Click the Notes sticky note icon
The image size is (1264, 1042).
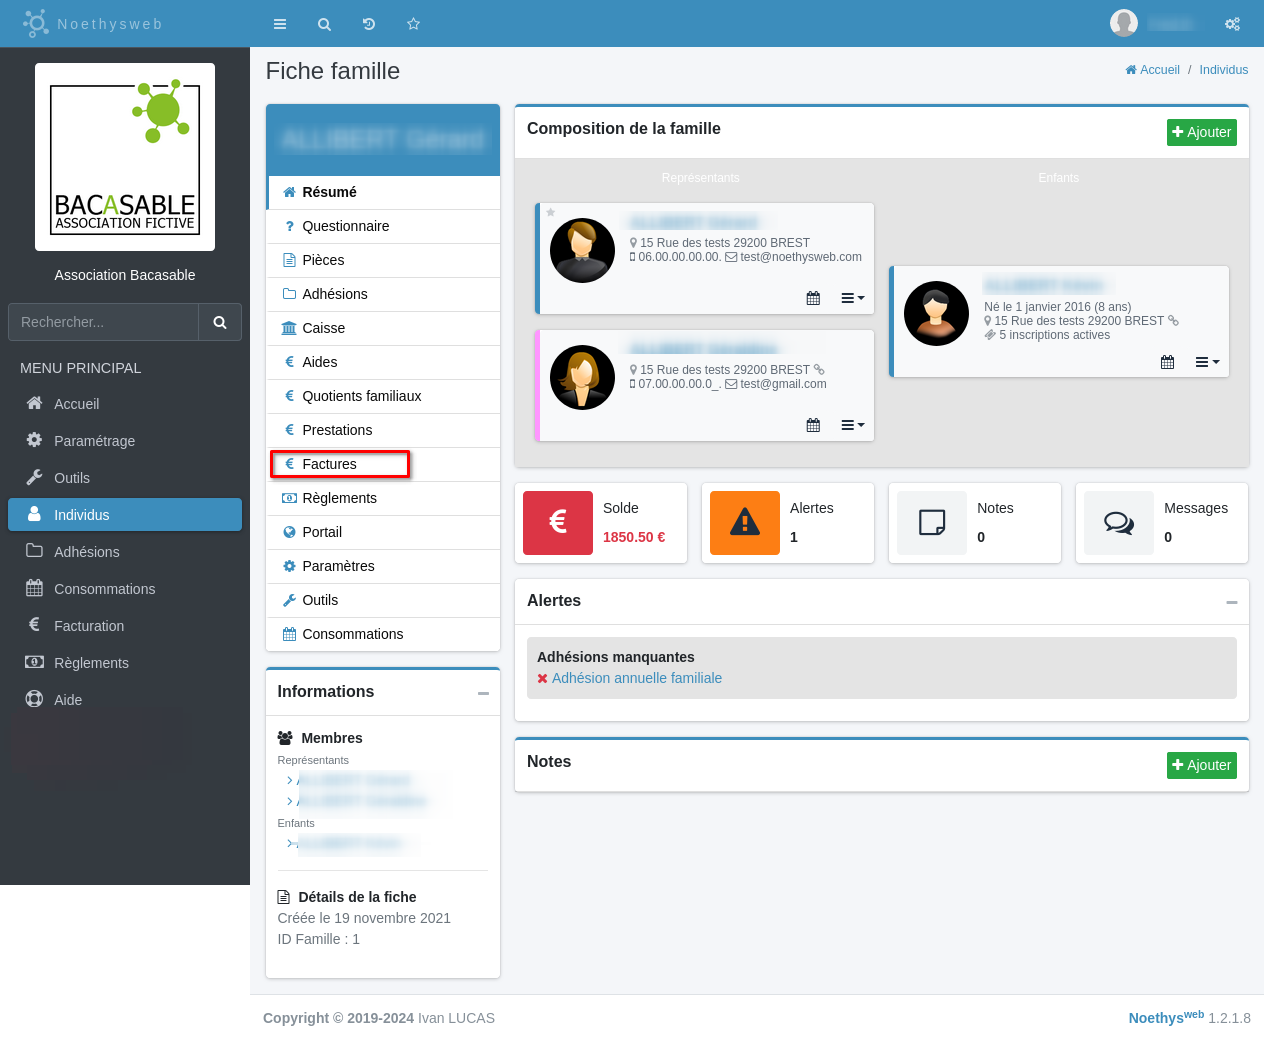click(x=932, y=522)
